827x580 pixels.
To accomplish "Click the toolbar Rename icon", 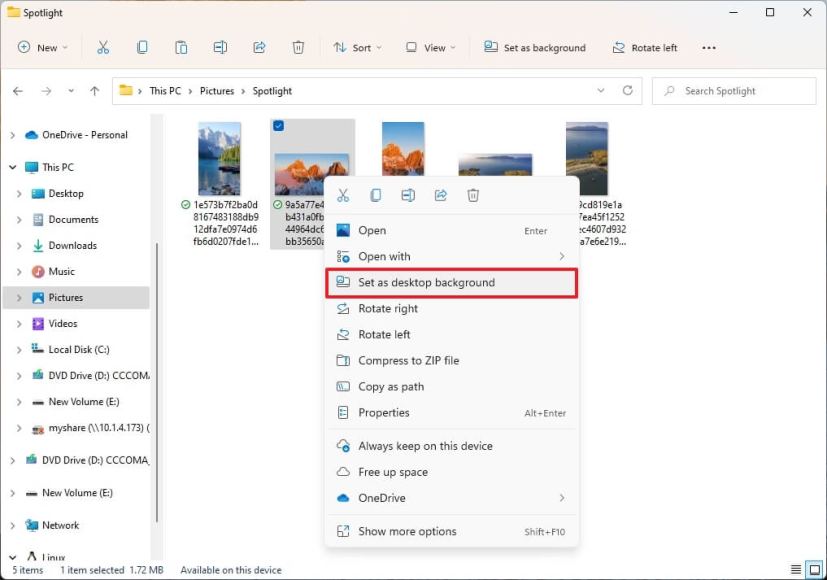I will click(220, 47).
